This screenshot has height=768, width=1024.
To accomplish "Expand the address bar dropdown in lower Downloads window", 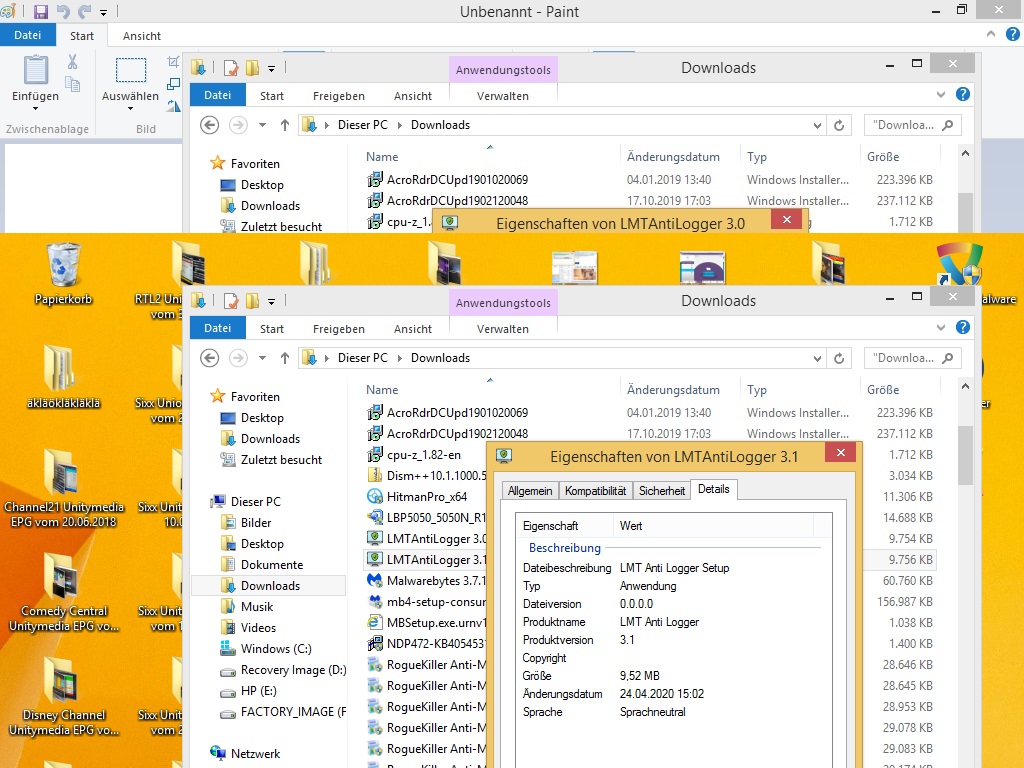I will coord(817,359).
